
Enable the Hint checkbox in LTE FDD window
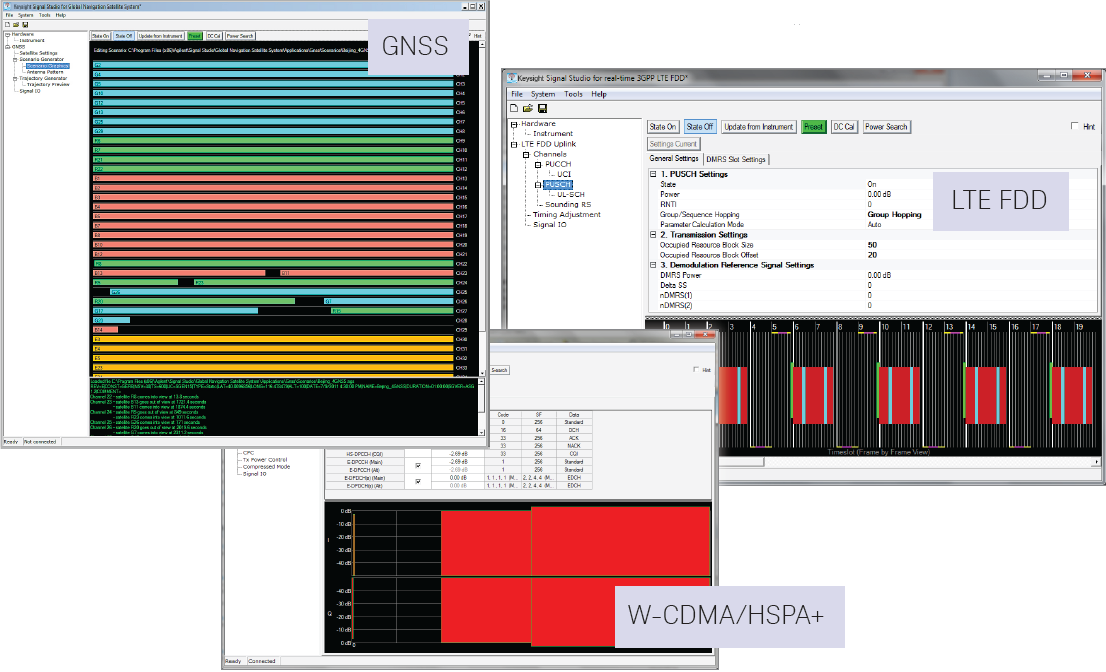pyautogui.click(x=1075, y=127)
